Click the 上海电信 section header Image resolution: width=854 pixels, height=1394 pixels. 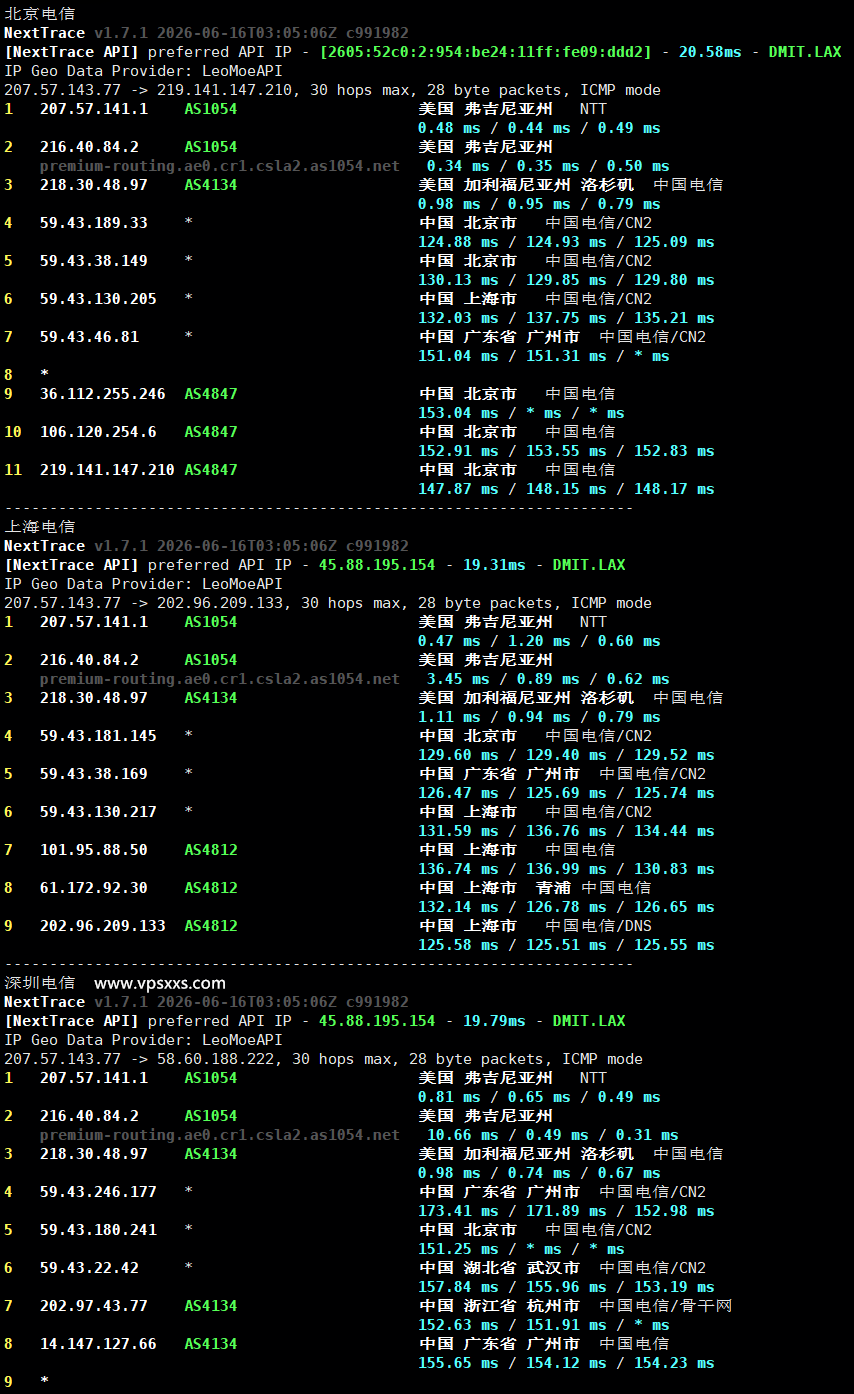click(x=39, y=527)
